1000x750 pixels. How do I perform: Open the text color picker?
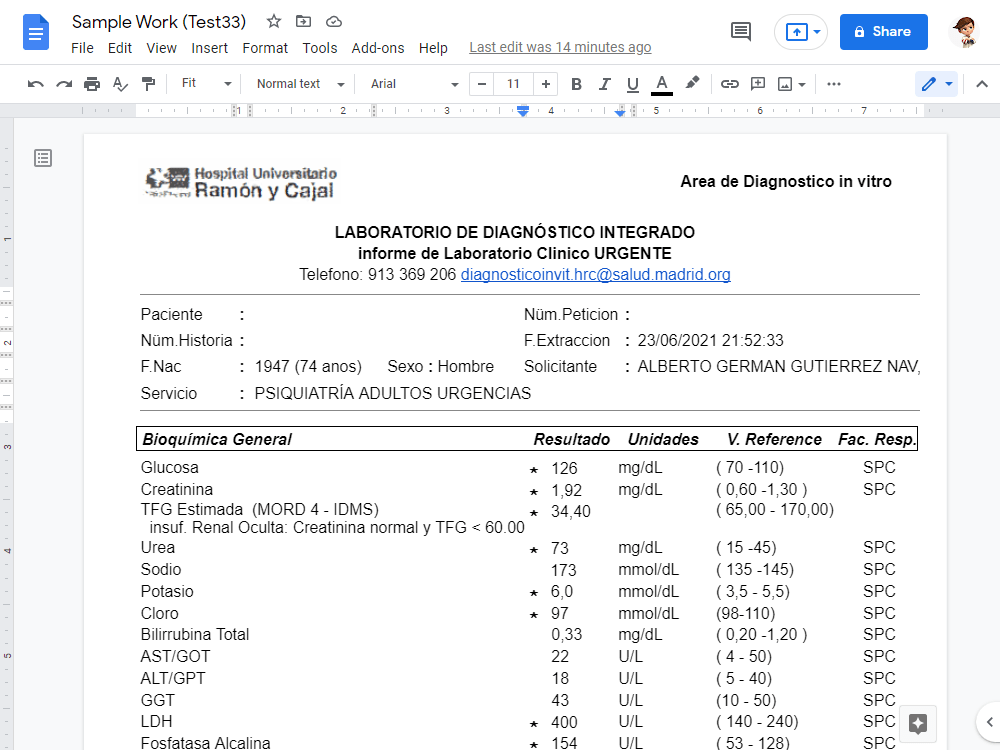coord(662,84)
